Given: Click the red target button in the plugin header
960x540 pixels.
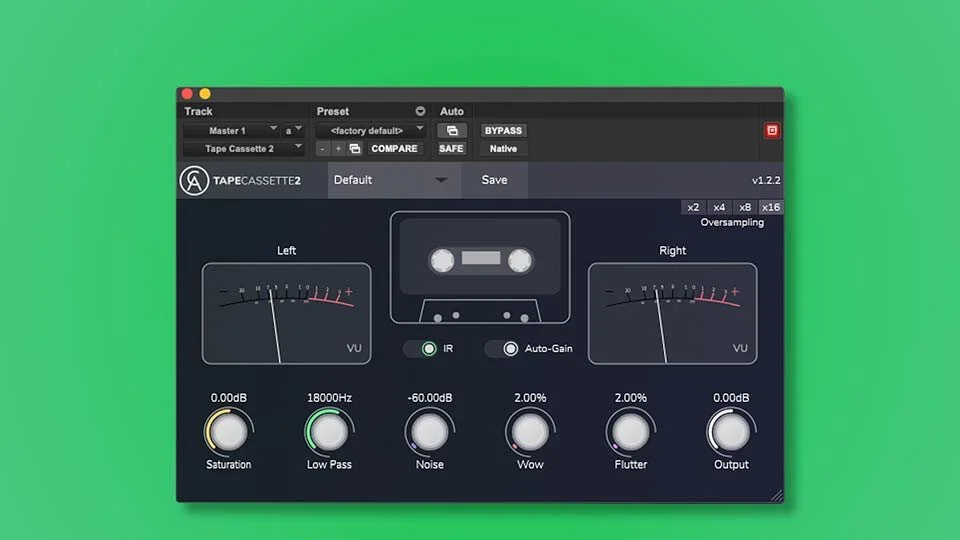Looking at the screenshot, I should click(x=771, y=130).
